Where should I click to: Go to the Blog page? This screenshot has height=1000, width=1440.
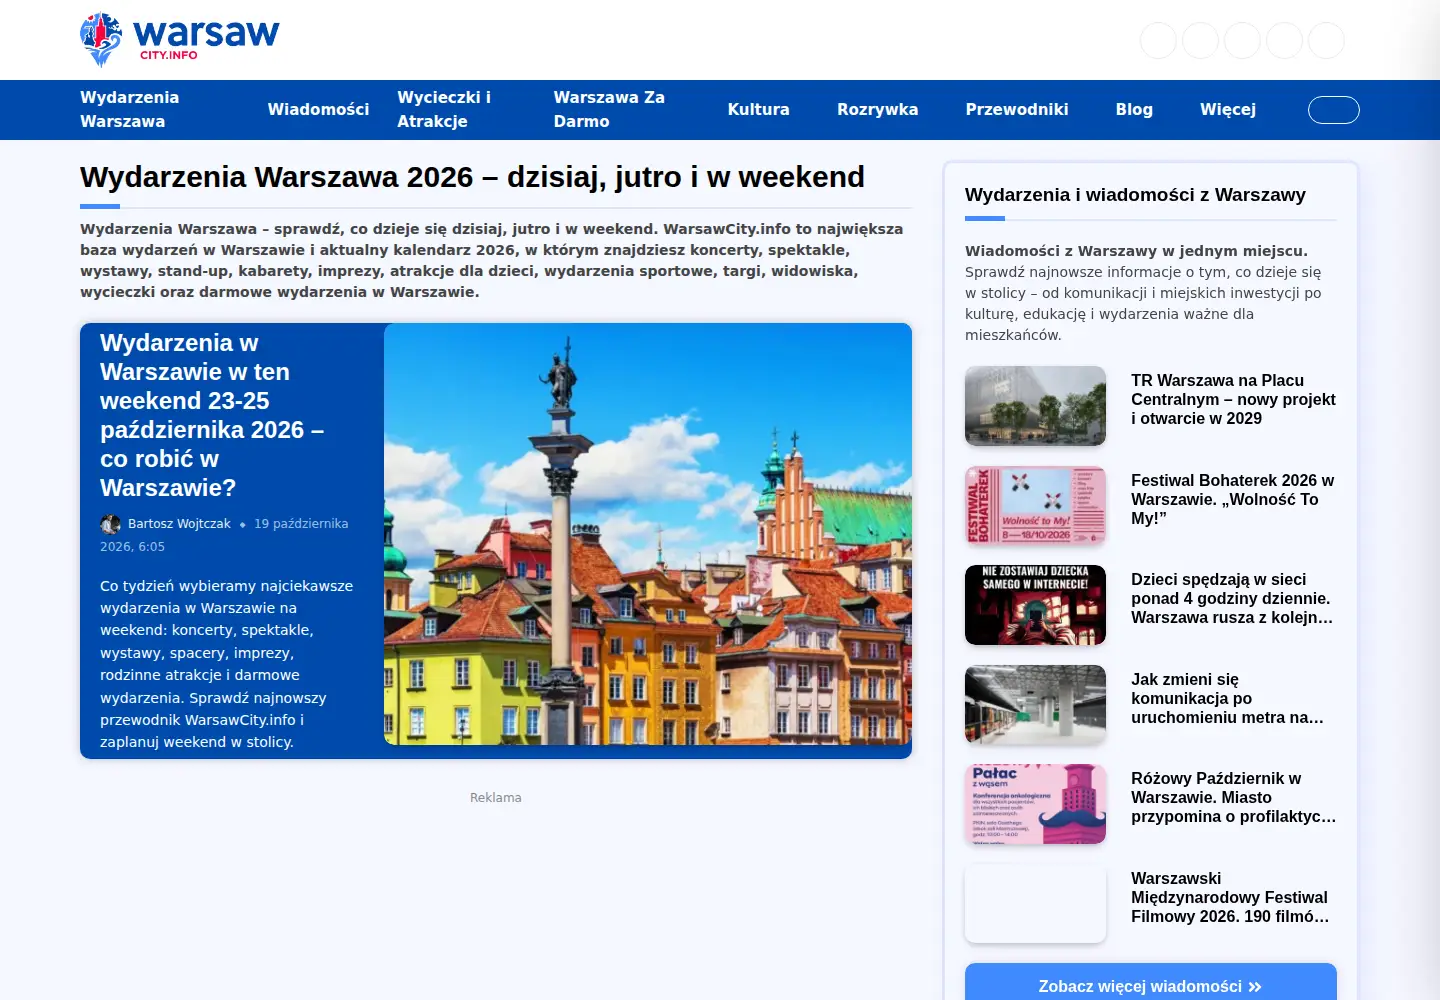(x=1134, y=109)
